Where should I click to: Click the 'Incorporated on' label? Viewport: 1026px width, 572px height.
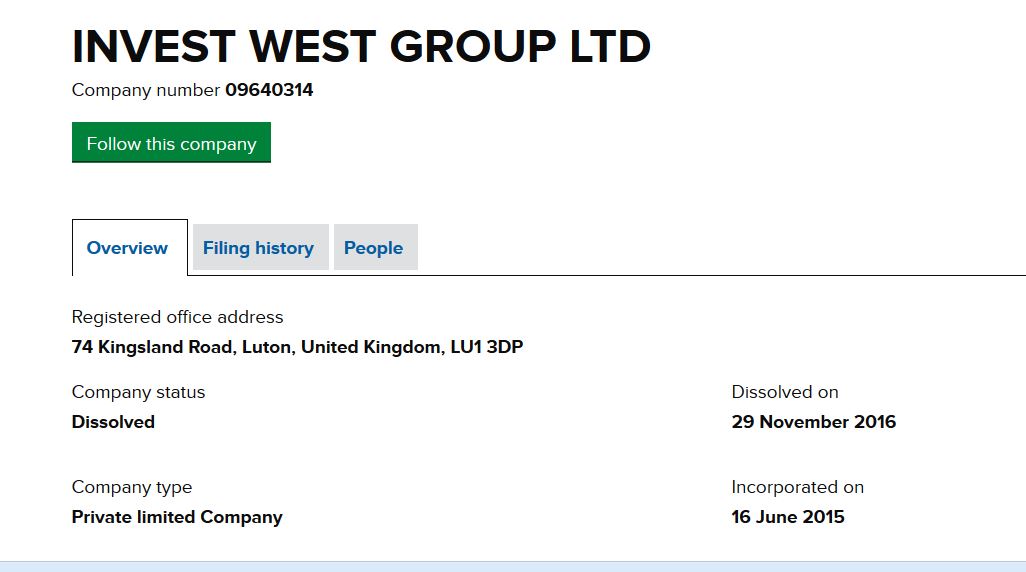click(x=797, y=487)
